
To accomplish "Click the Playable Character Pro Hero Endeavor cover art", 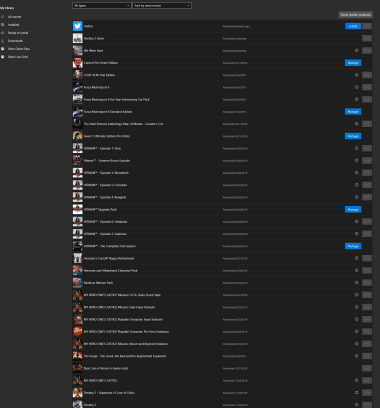I will (x=78, y=332).
